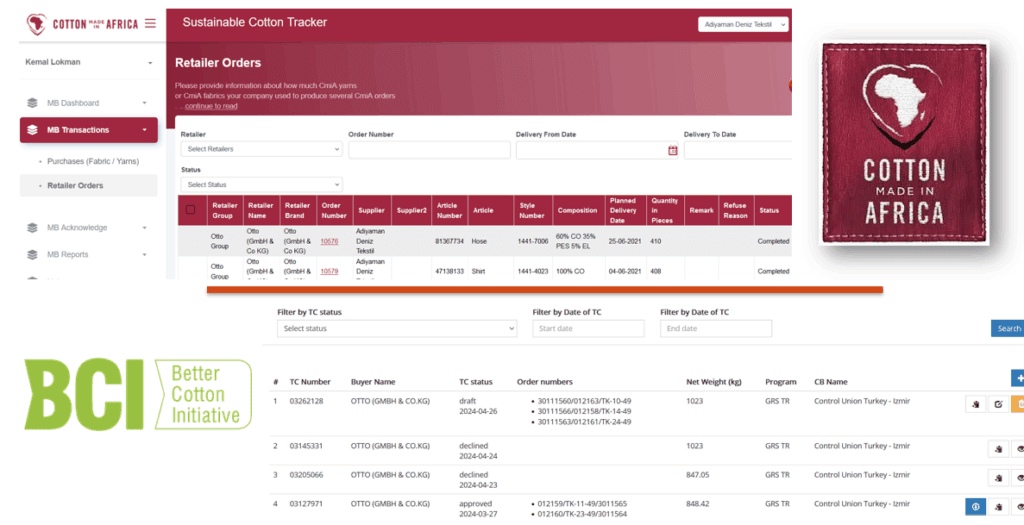Open order number 10576 link
1024x525 pixels.
pyautogui.click(x=329, y=241)
